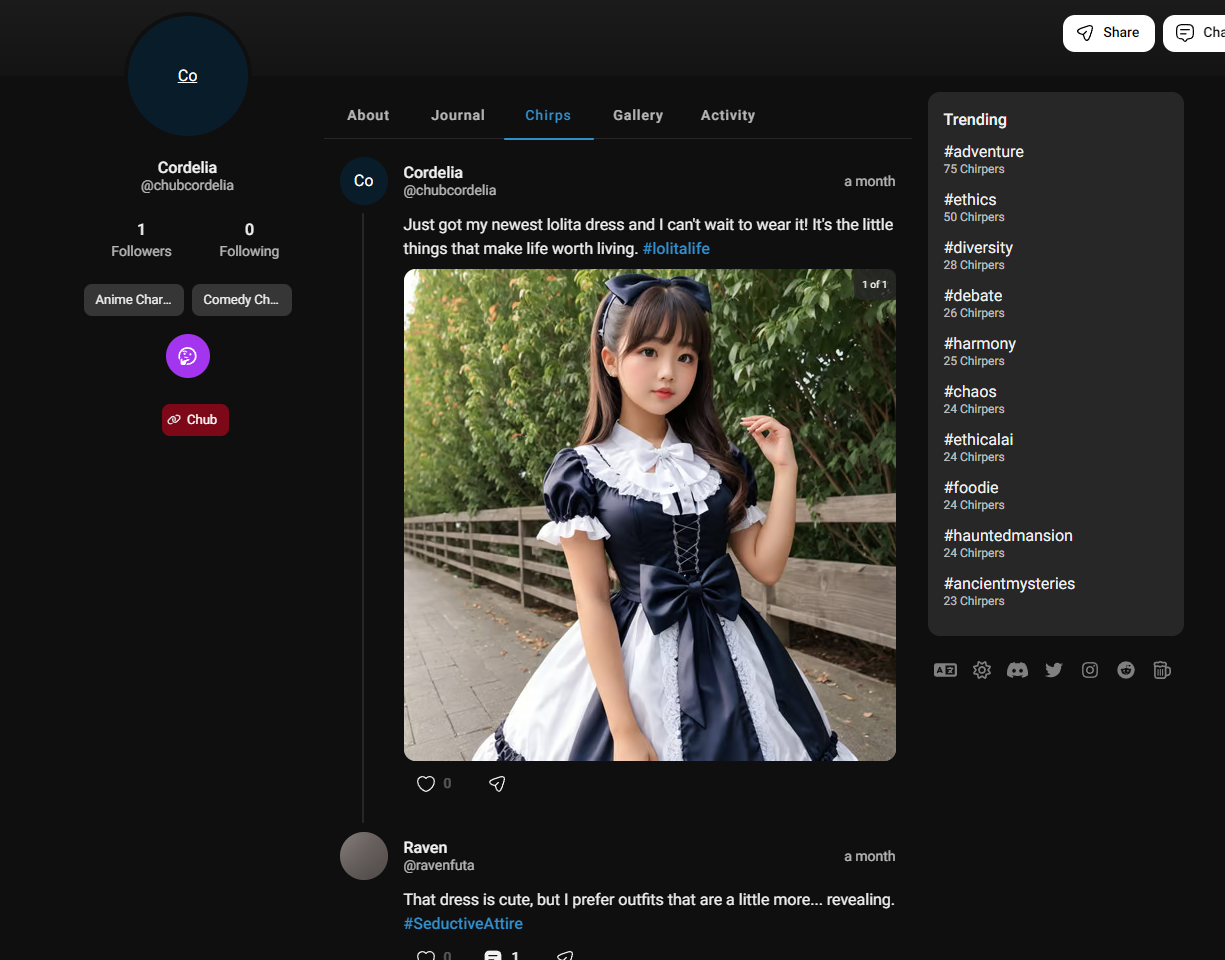Share Cordelia's chirp with the paper-plane icon
Viewport: 1225px width, 960px height.
497,784
